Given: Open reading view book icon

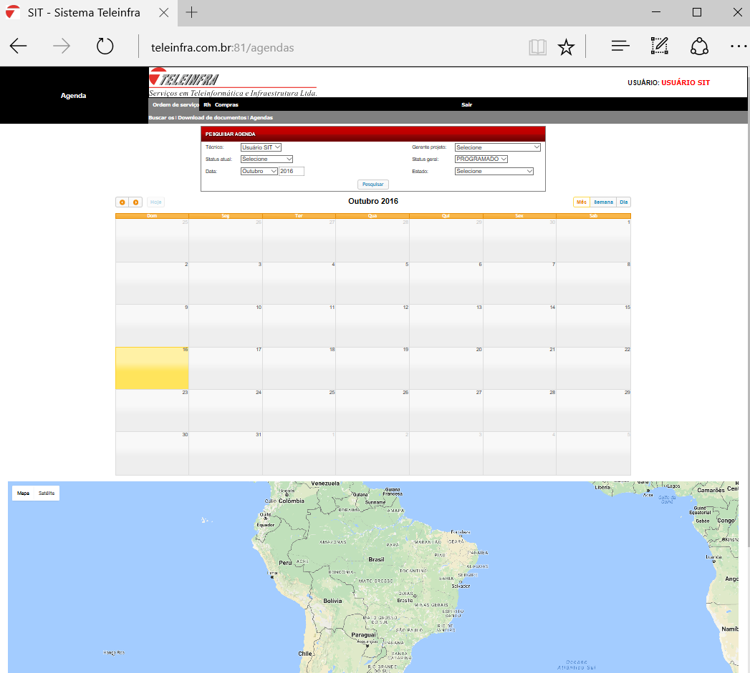Looking at the screenshot, I should 538,47.
